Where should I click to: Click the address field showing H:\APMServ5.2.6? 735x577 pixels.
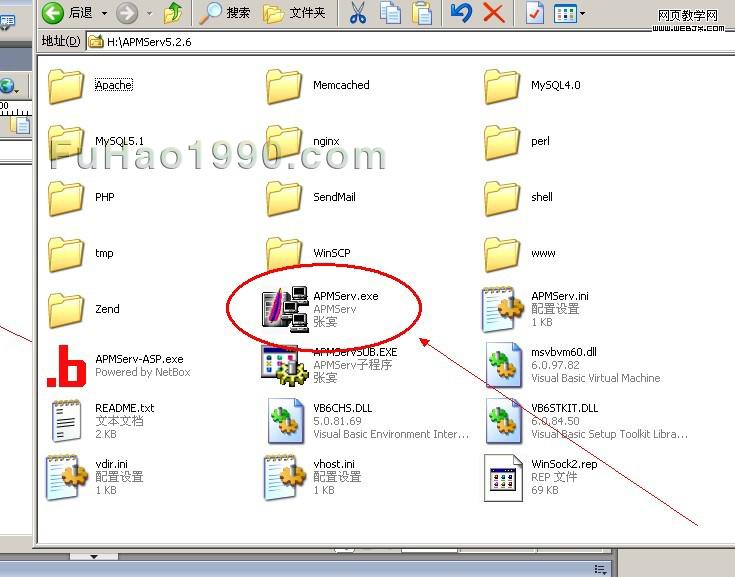point(408,42)
